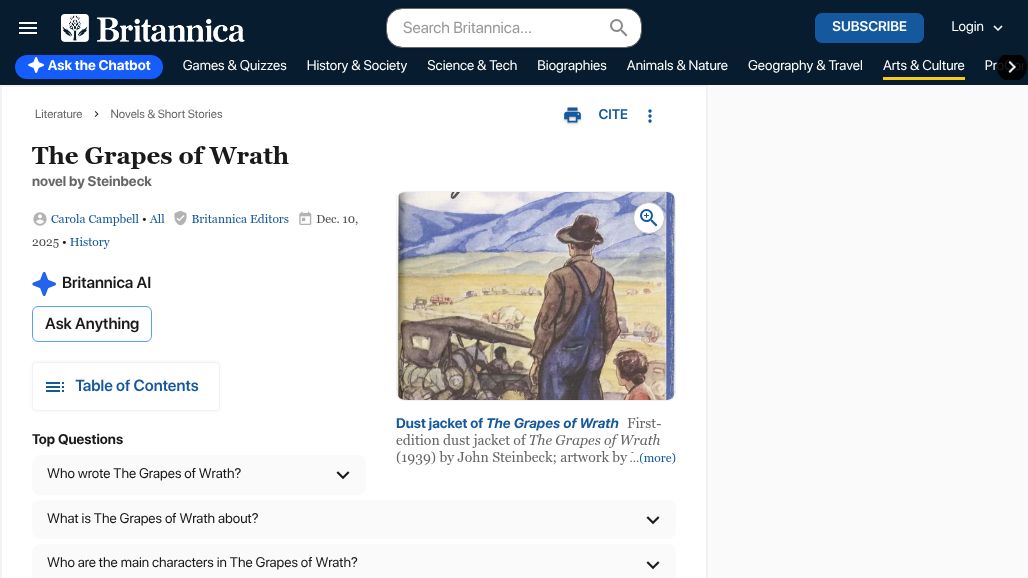Screen dimensions: 1028x578
Task: Switch to the Arts & Culture section
Action: [923, 66]
